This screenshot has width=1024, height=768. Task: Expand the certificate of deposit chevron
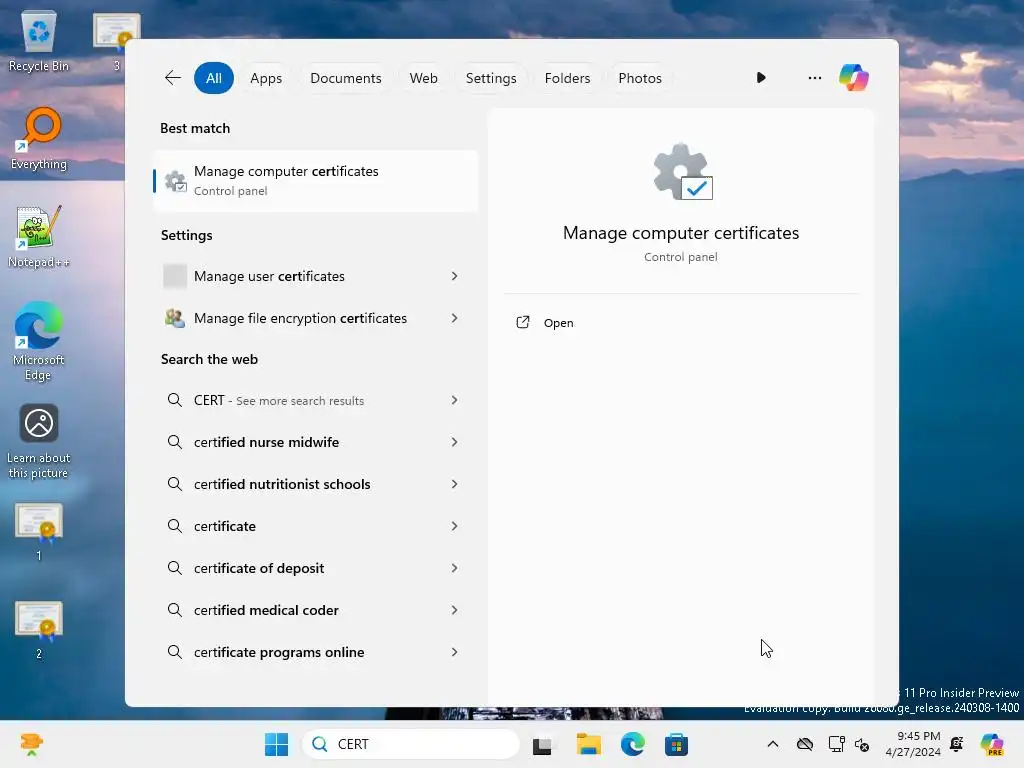[x=455, y=568]
